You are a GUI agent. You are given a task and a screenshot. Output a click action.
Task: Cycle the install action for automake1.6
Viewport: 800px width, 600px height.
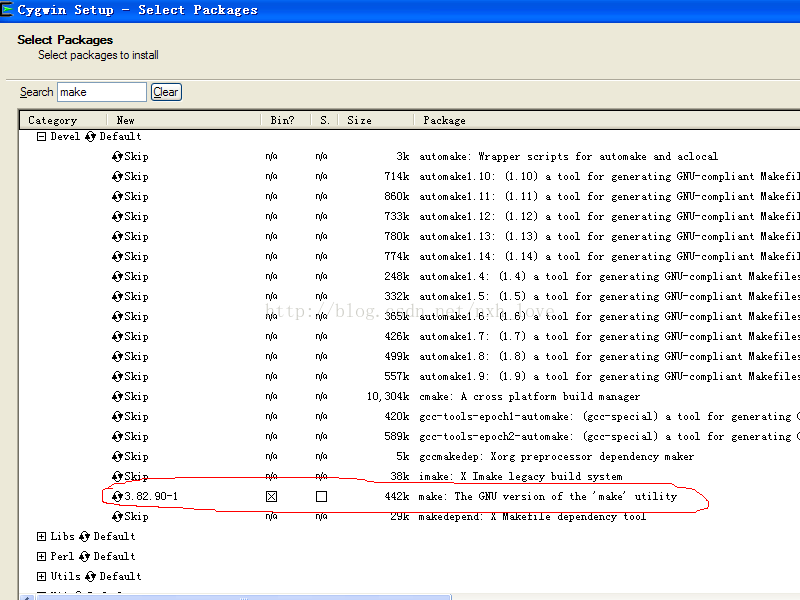117,316
